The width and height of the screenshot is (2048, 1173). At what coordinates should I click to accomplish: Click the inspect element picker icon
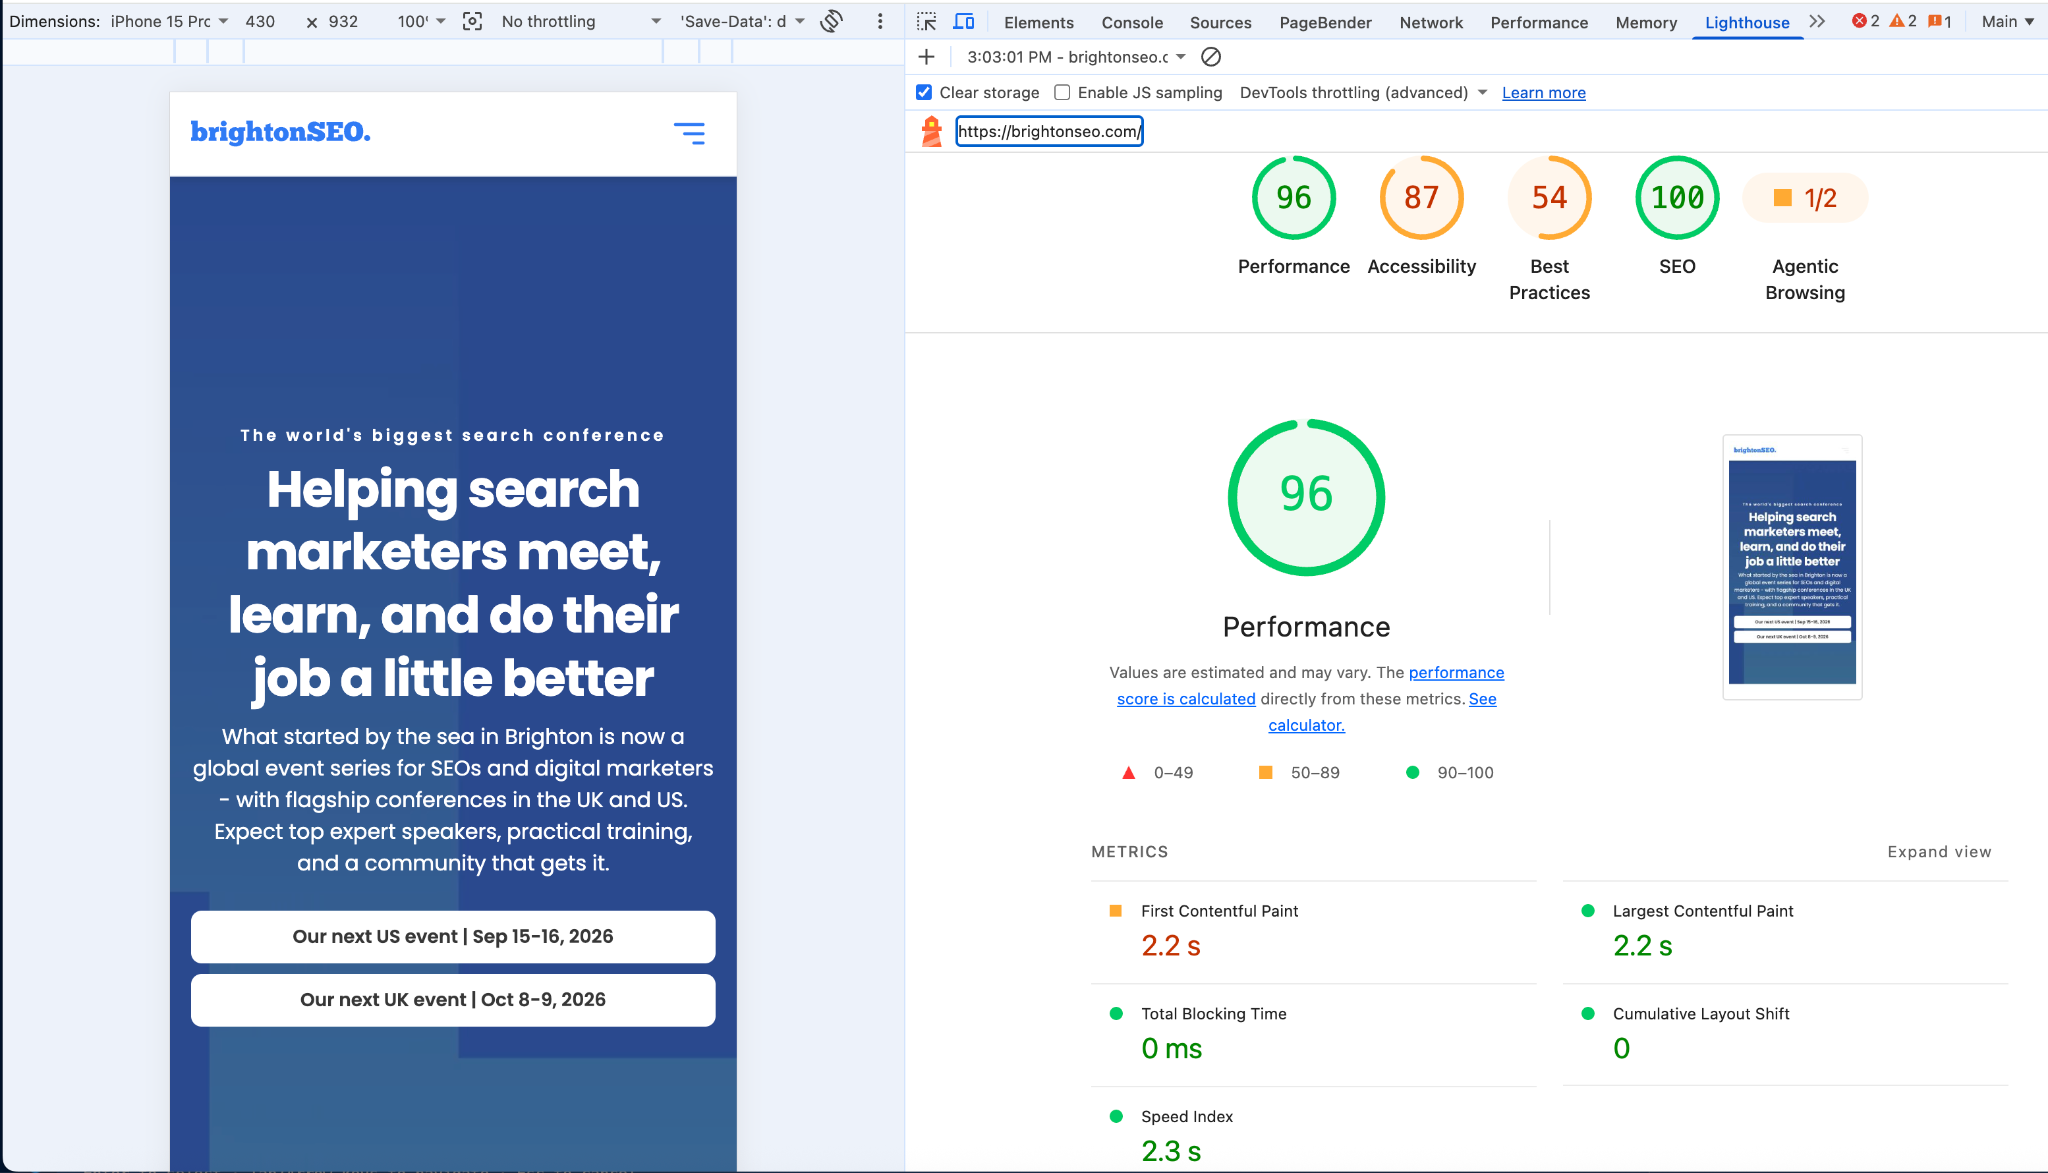927,21
